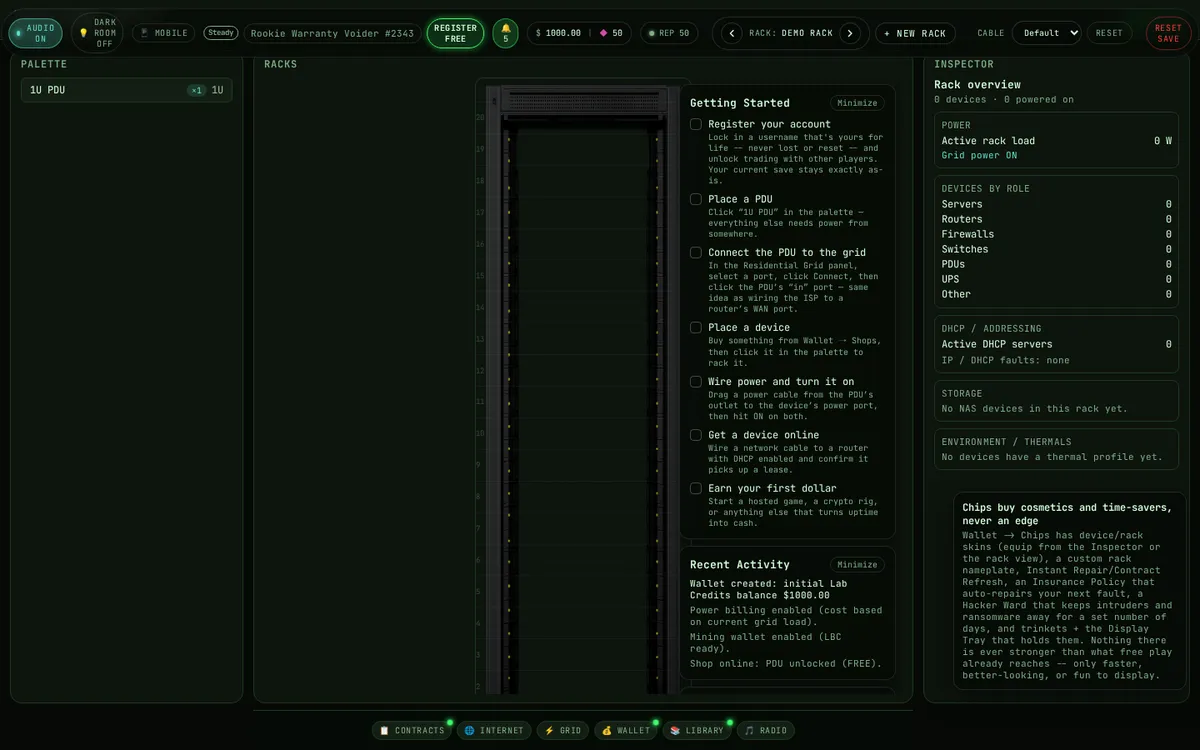The image size is (1200, 750).
Task: Open the $1000.00 wallet balance pill
Action: coord(580,33)
